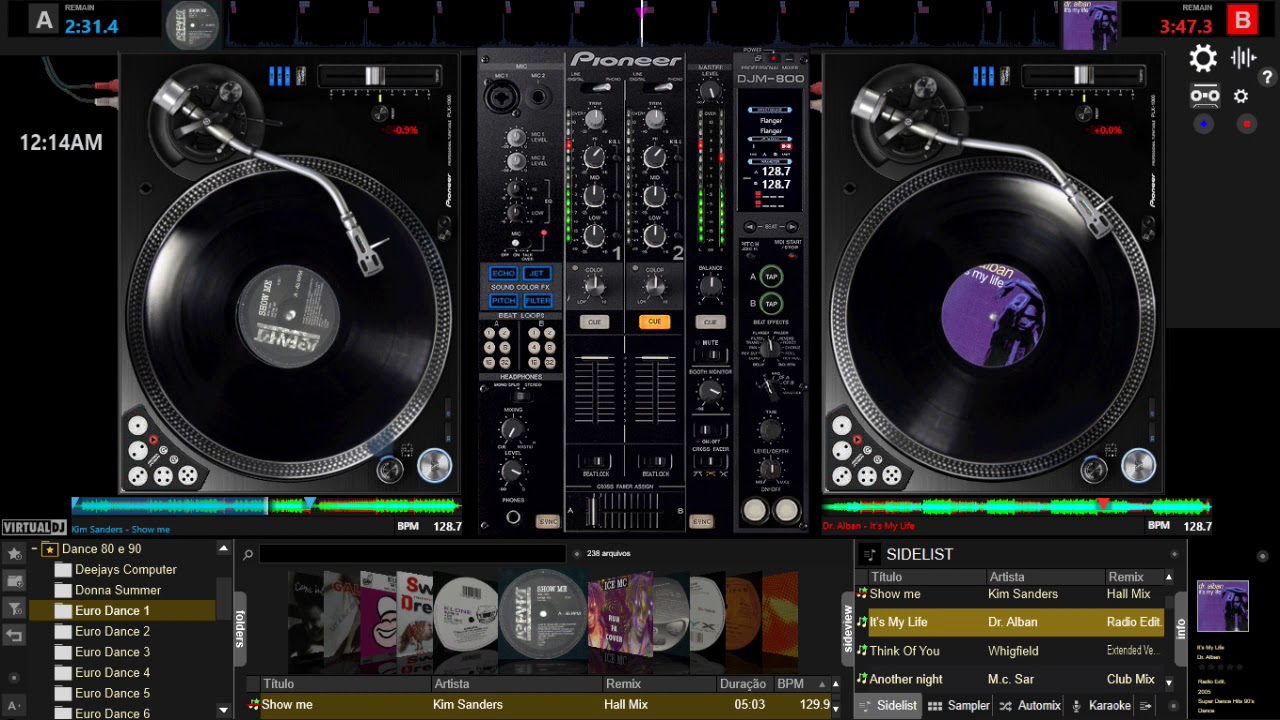Viewport: 1280px width, 720px height.
Task: Toggle the JET sound color effect
Action: point(537,273)
